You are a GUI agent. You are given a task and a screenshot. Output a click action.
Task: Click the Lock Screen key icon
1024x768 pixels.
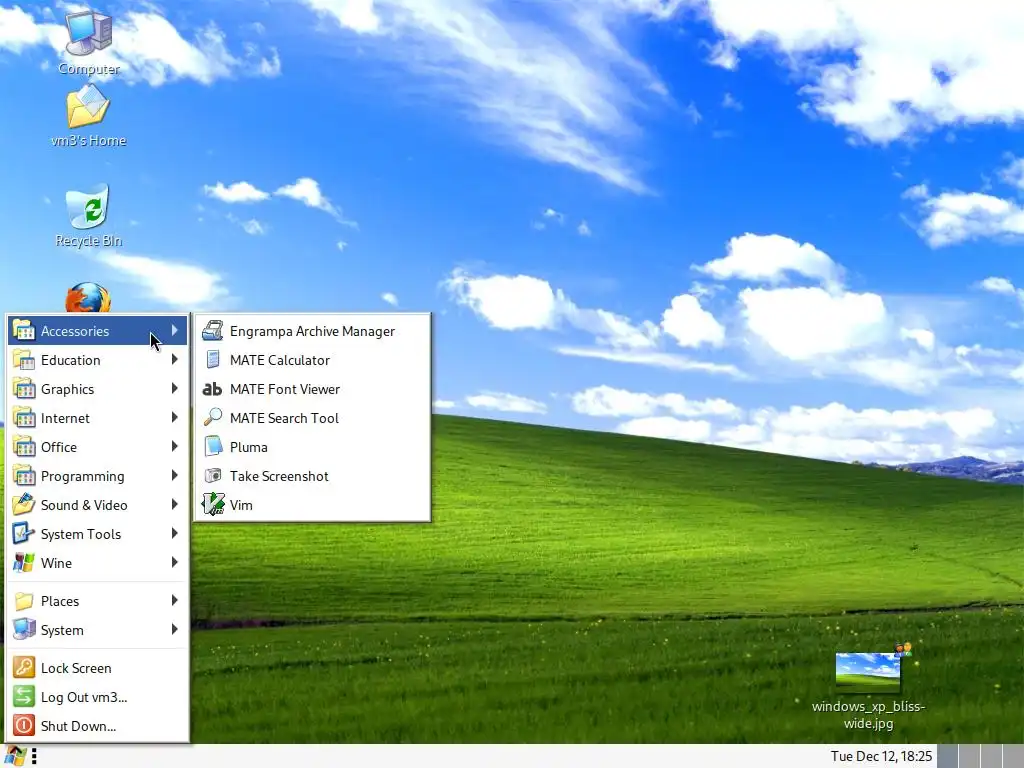pyautogui.click(x=24, y=667)
